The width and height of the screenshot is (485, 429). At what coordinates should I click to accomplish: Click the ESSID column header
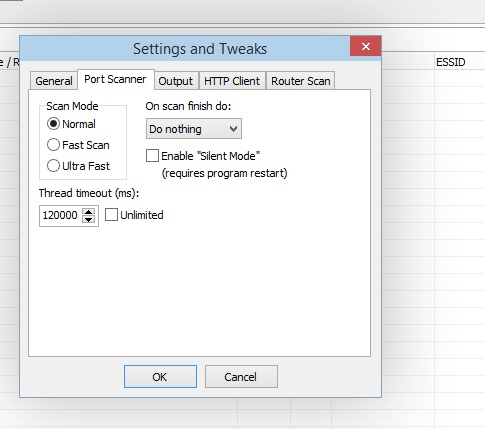[451, 62]
